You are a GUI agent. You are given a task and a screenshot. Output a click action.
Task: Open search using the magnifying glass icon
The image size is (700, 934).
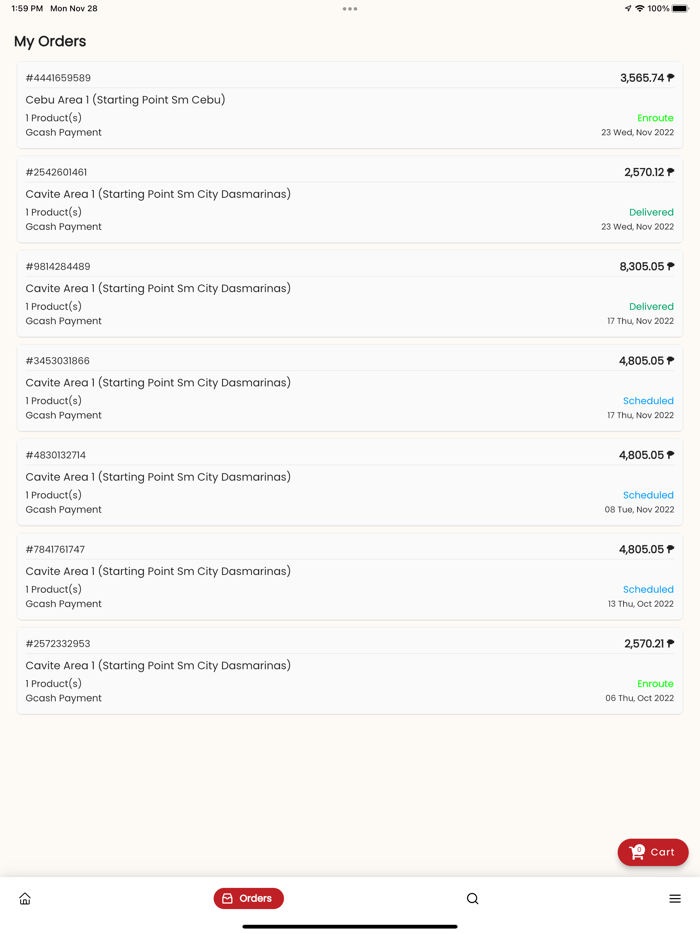[472, 898]
